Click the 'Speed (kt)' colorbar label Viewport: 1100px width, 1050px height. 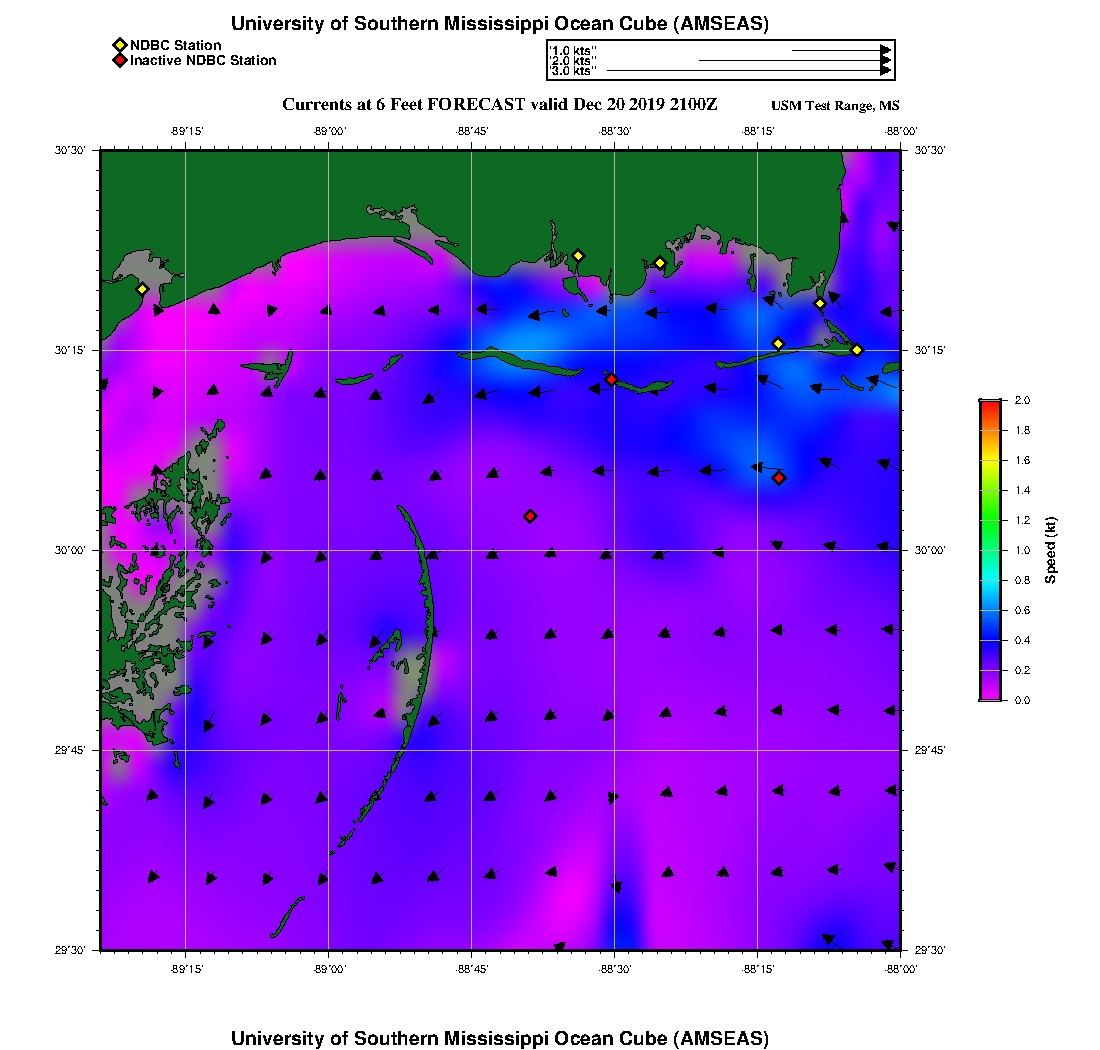tap(1050, 550)
